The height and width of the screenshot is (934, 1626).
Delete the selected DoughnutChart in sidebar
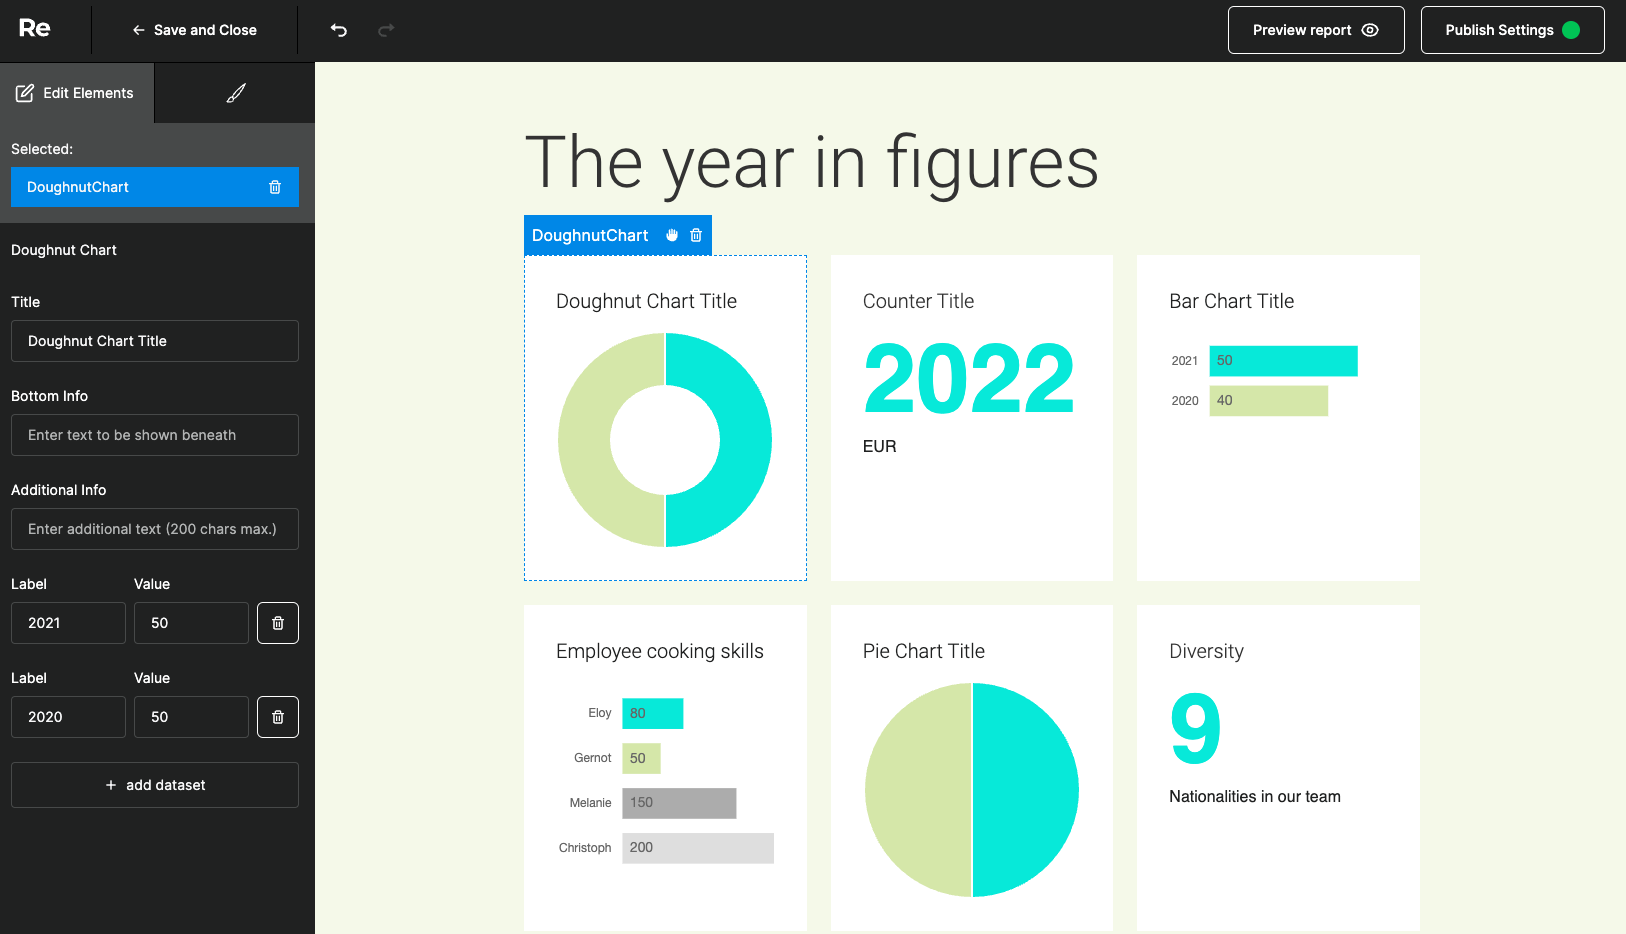pyautogui.click(x=275, y=187)
